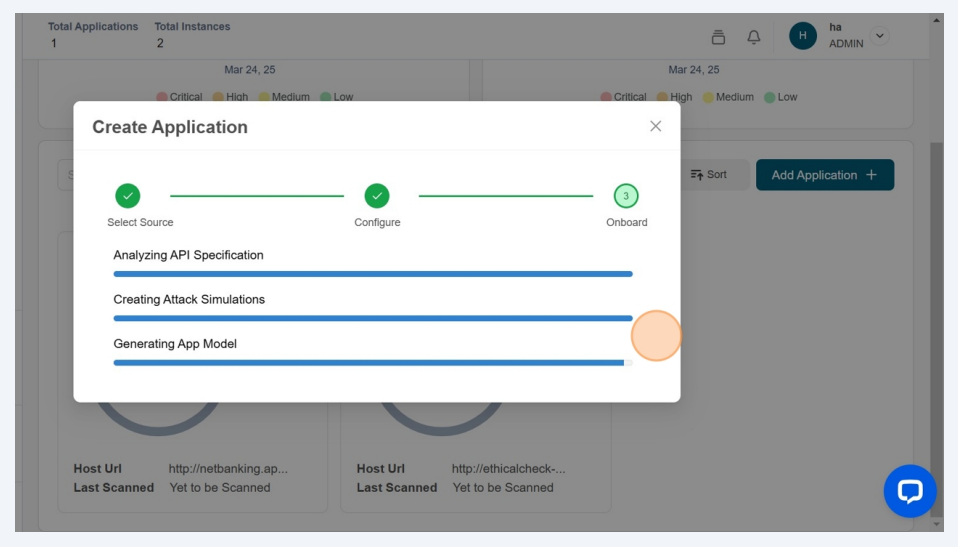Open the netbanking host URL link

(x=228, y=468)
